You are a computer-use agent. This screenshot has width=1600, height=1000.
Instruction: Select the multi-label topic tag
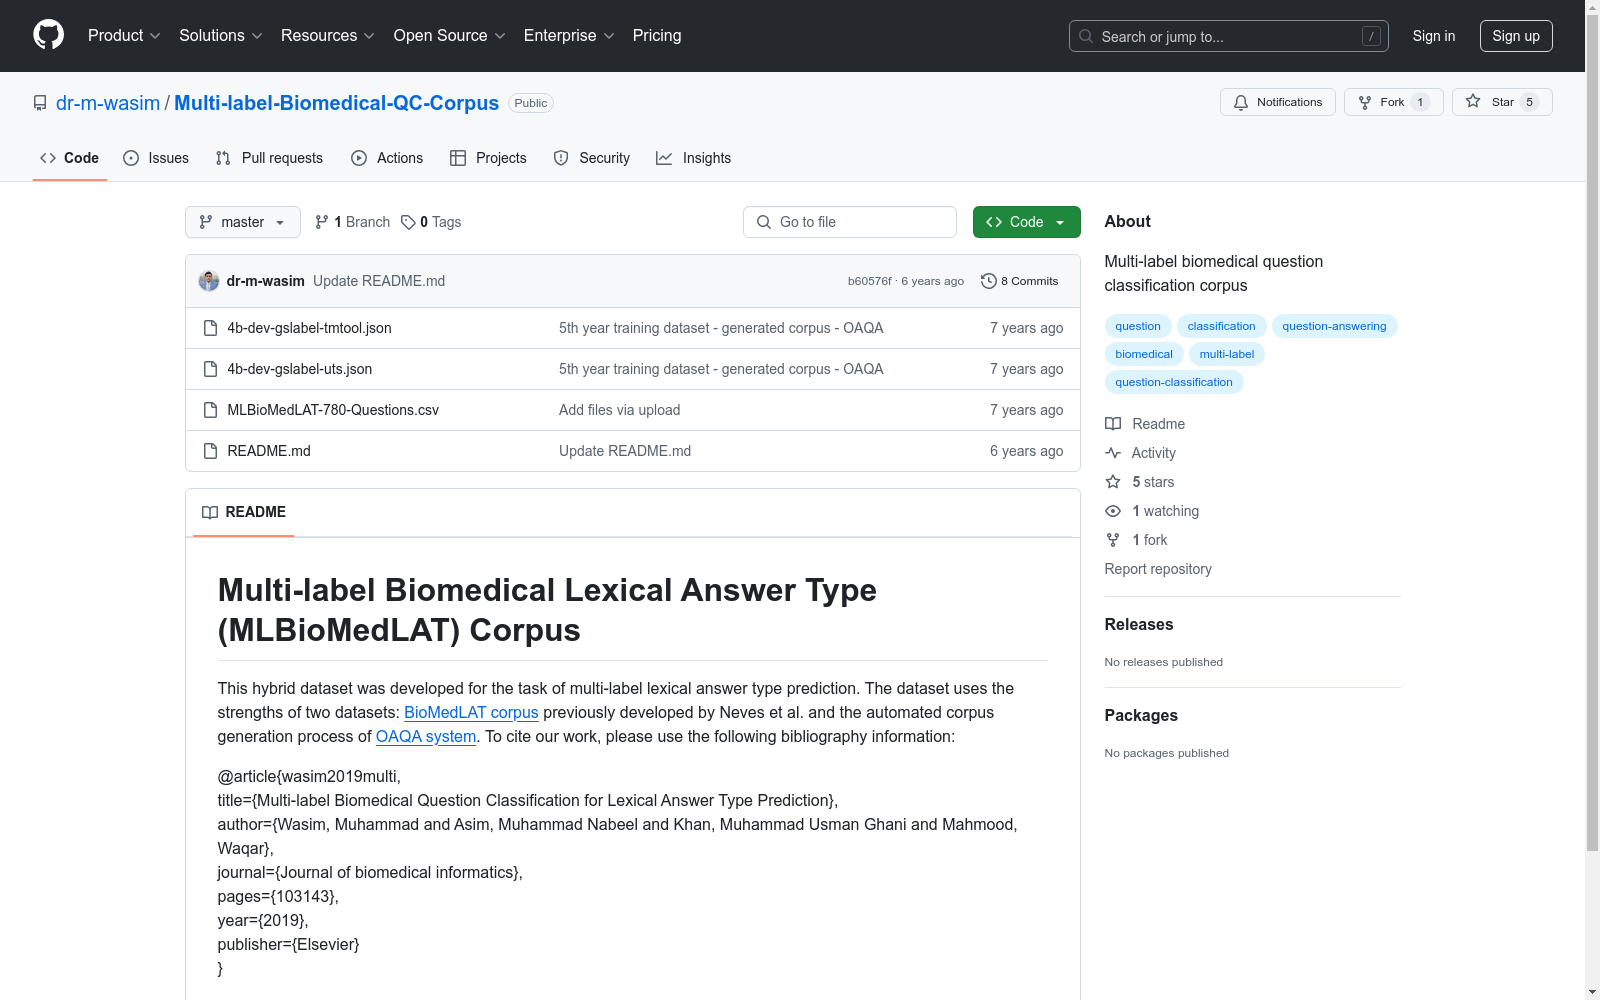1227,354
